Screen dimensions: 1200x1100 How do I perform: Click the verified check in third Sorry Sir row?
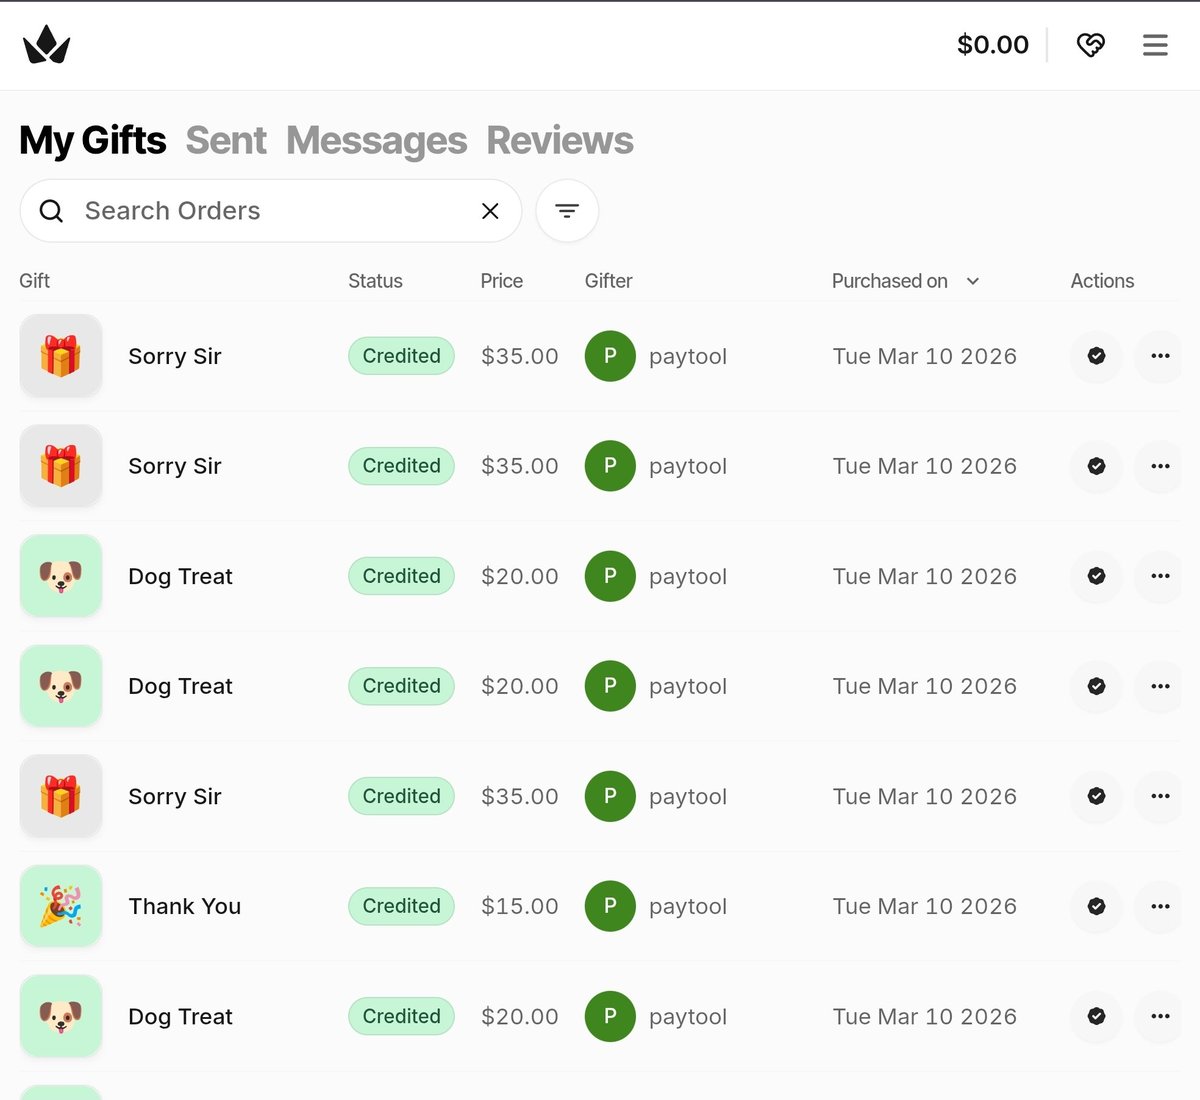[1096, 796]
